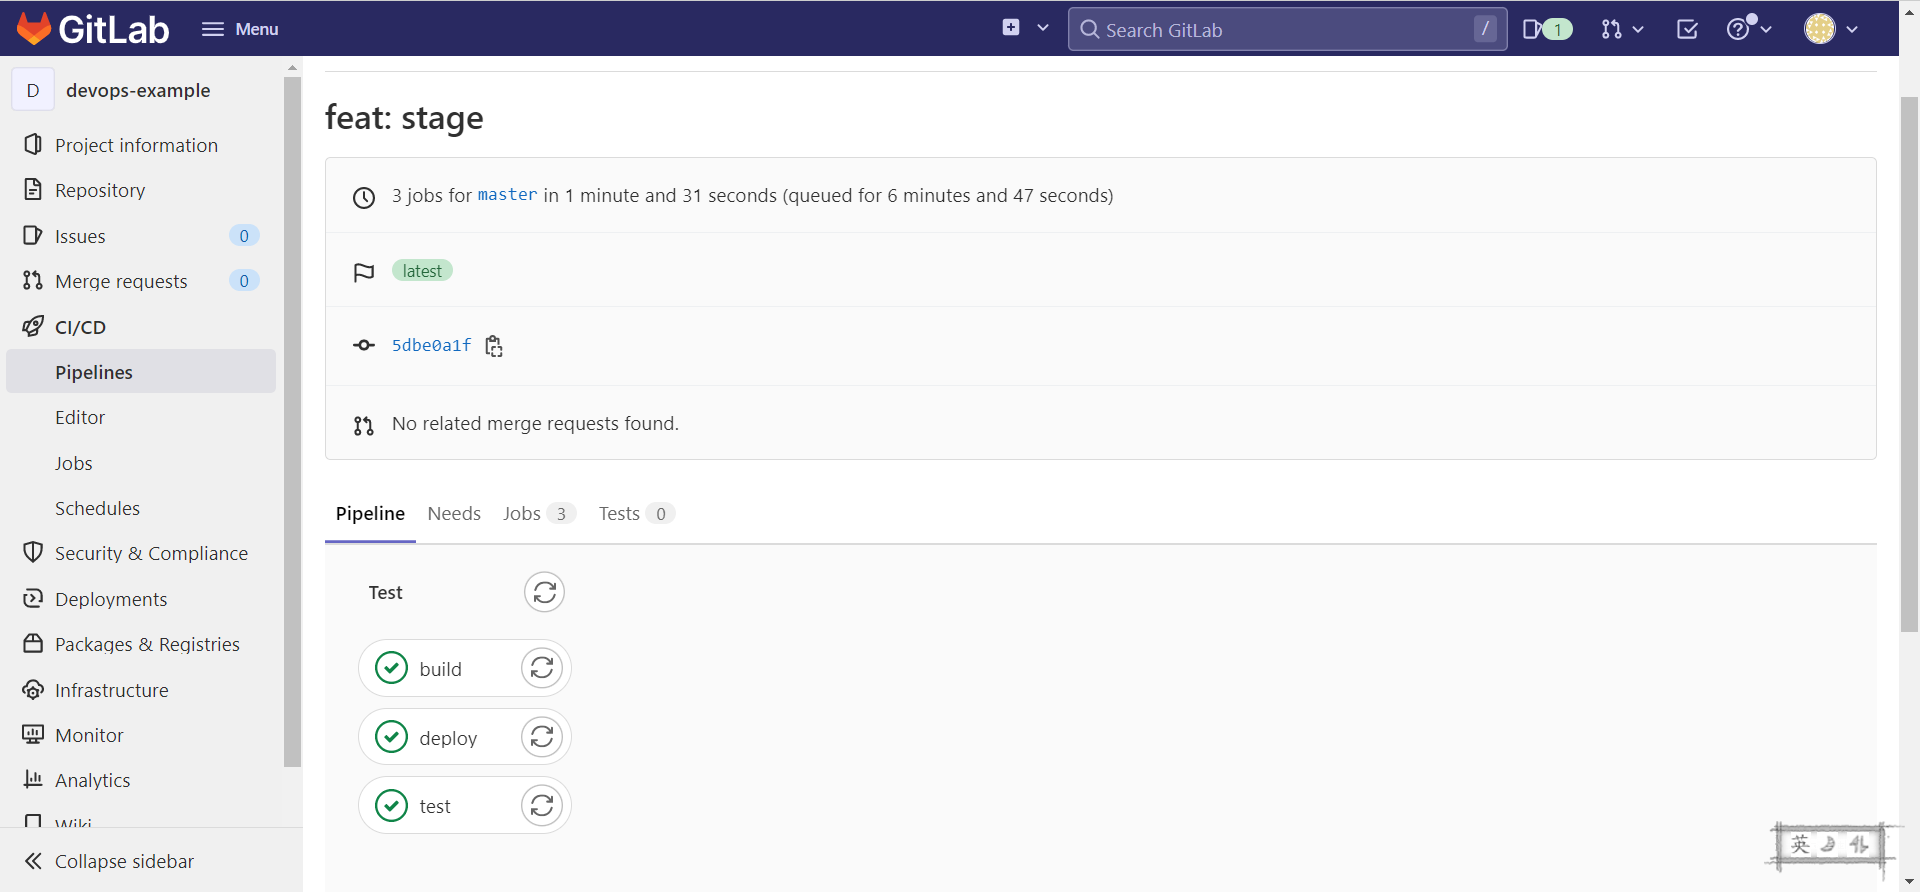Click the create new plus icon
Image resolution: width=1920 pixels, height=892 pixels.
1011,28
